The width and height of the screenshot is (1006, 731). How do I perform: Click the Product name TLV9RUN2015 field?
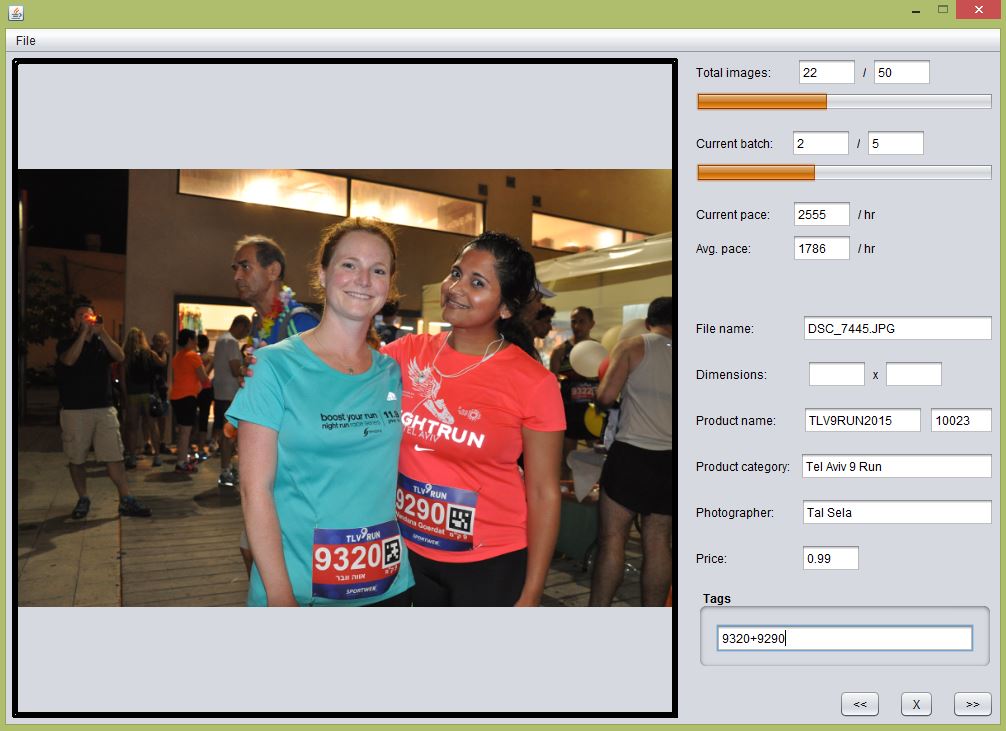tap(862, 420)
